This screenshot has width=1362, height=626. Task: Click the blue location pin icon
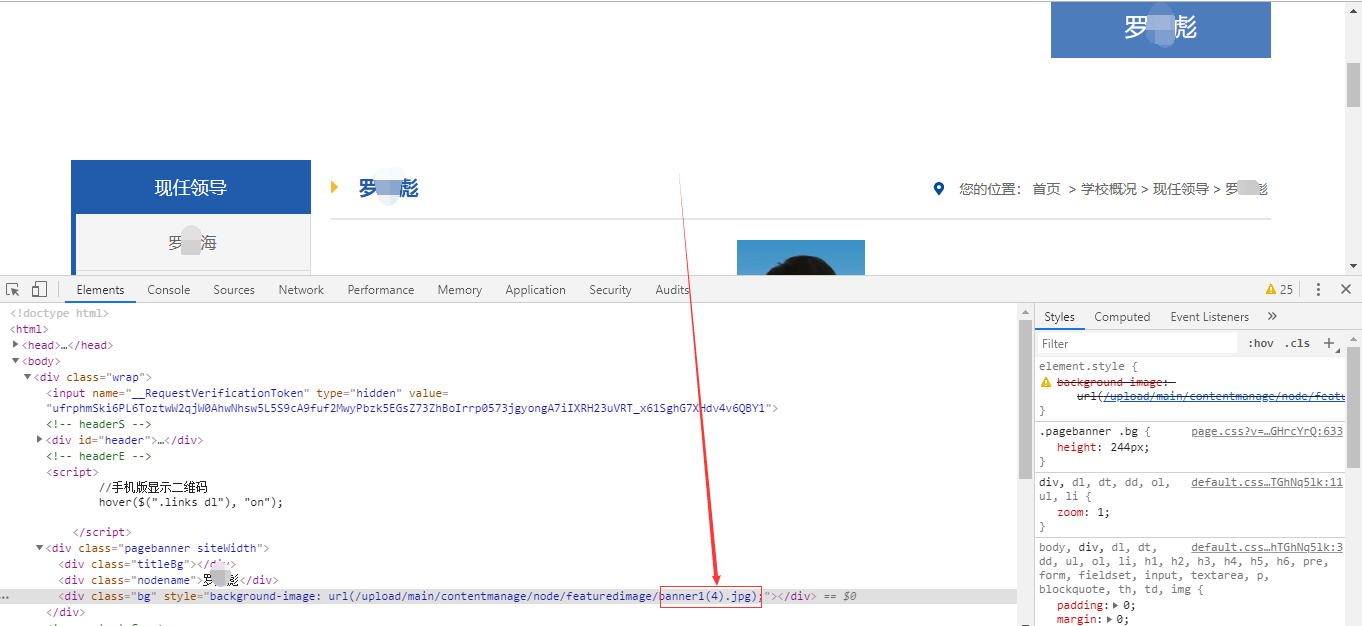click(x=938, y=189)
